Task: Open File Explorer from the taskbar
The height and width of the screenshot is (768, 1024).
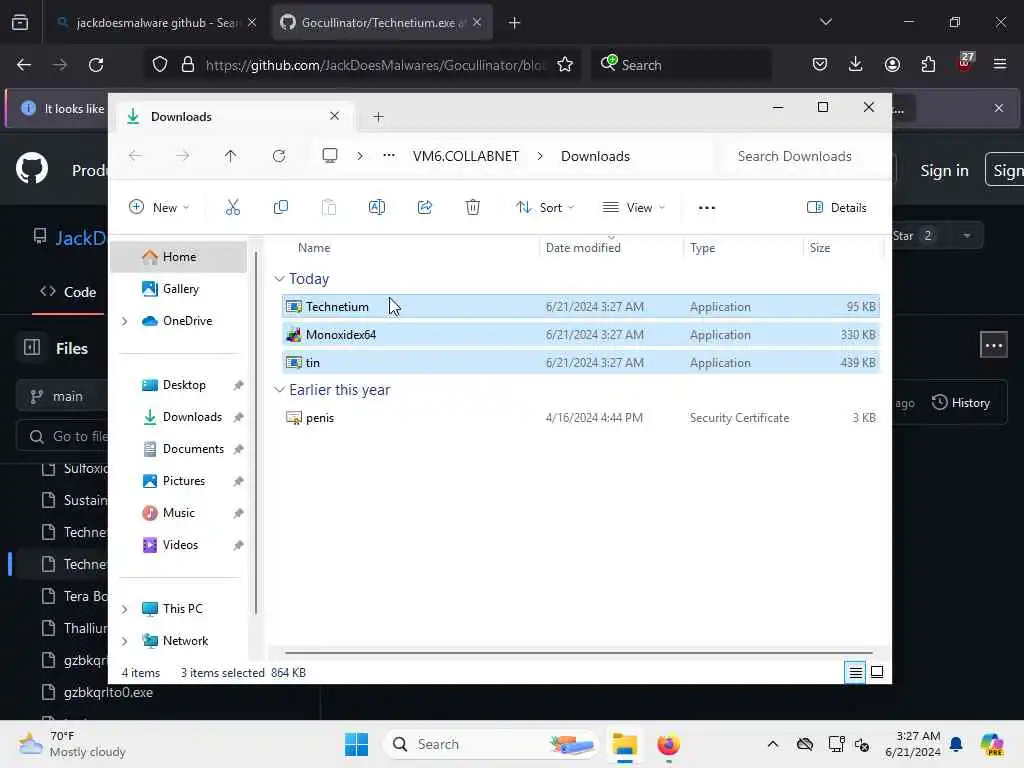Action: pyautogui.click(x=624, y=744)
